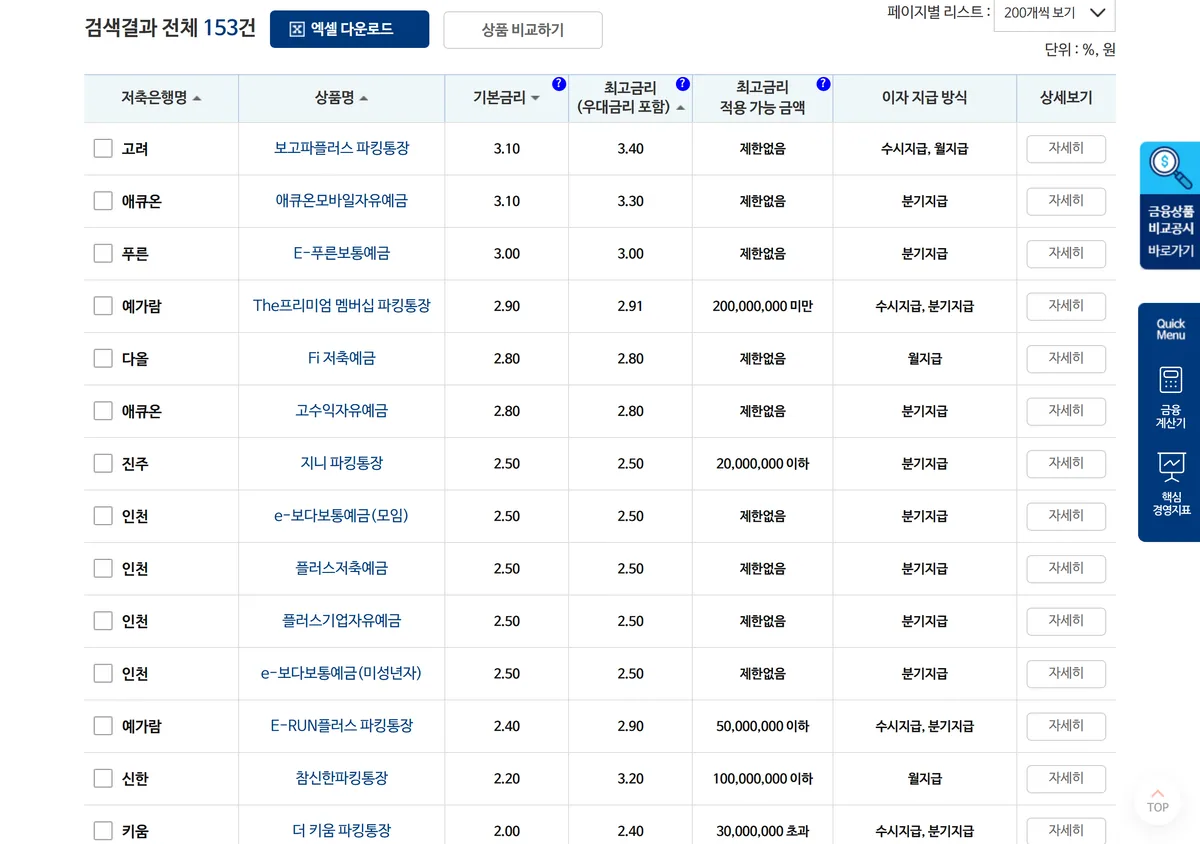The width and height of the screenshot is (1200, 844).
Task: Jump to page top with TOP button
Action: [1158, 800]
